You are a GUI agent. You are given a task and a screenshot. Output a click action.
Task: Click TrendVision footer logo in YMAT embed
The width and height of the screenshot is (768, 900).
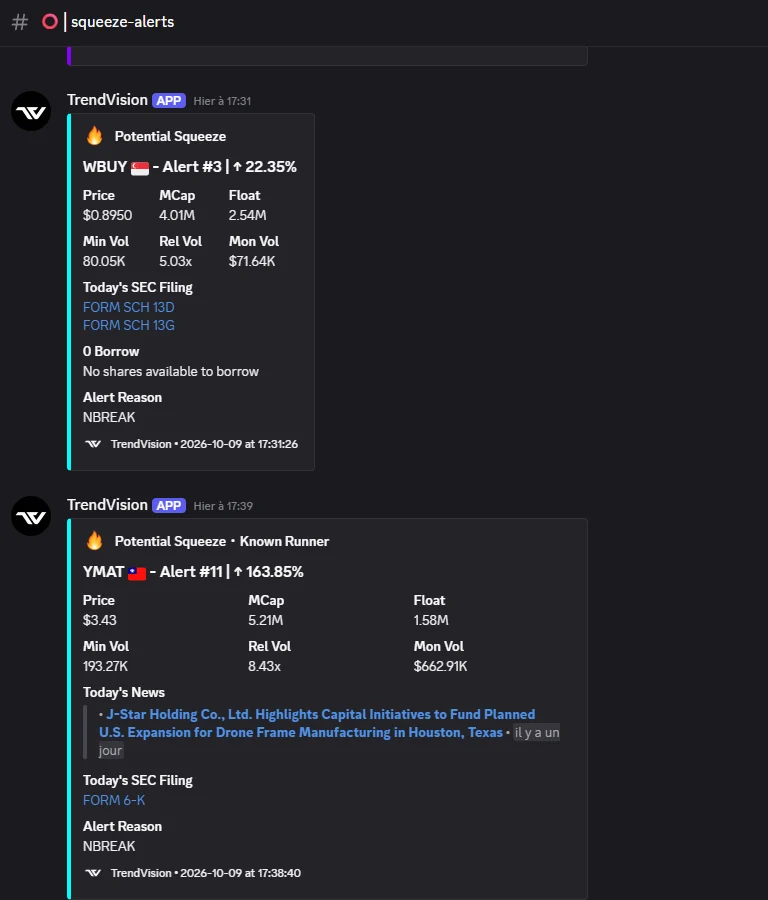point(93,872)
